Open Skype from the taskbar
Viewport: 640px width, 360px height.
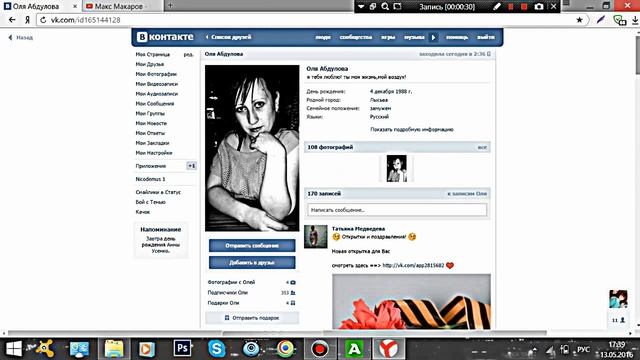(217, 349)
